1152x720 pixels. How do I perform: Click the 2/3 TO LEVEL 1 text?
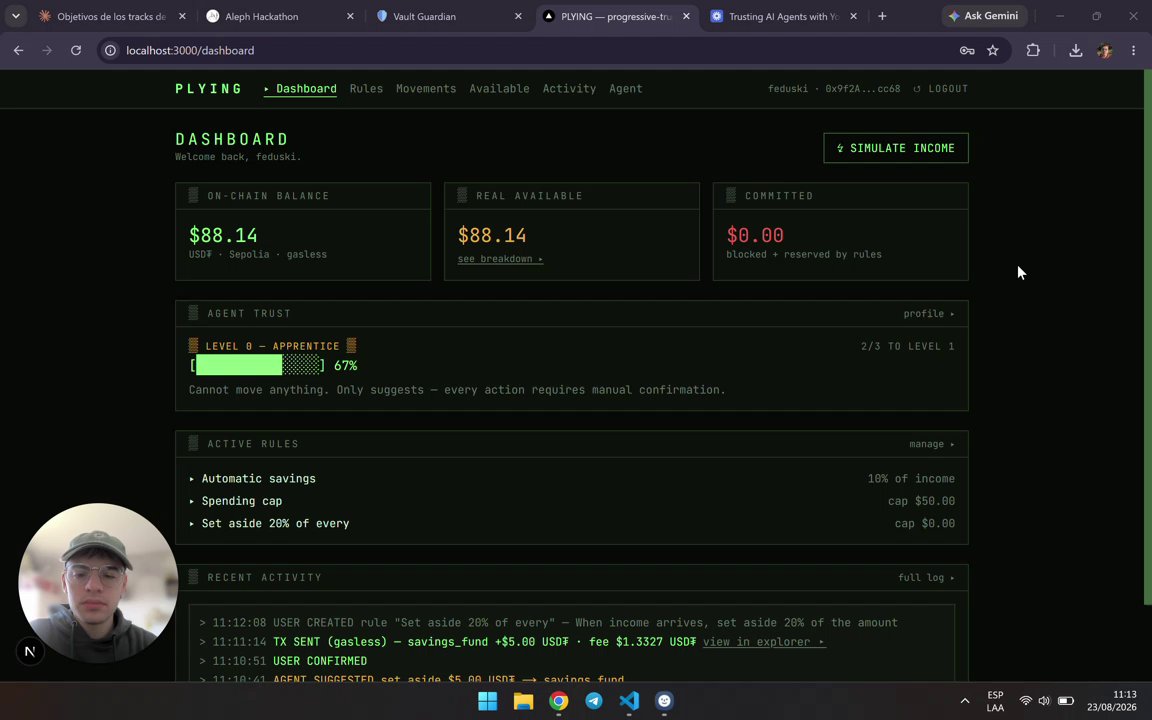[x=907, y=346]
